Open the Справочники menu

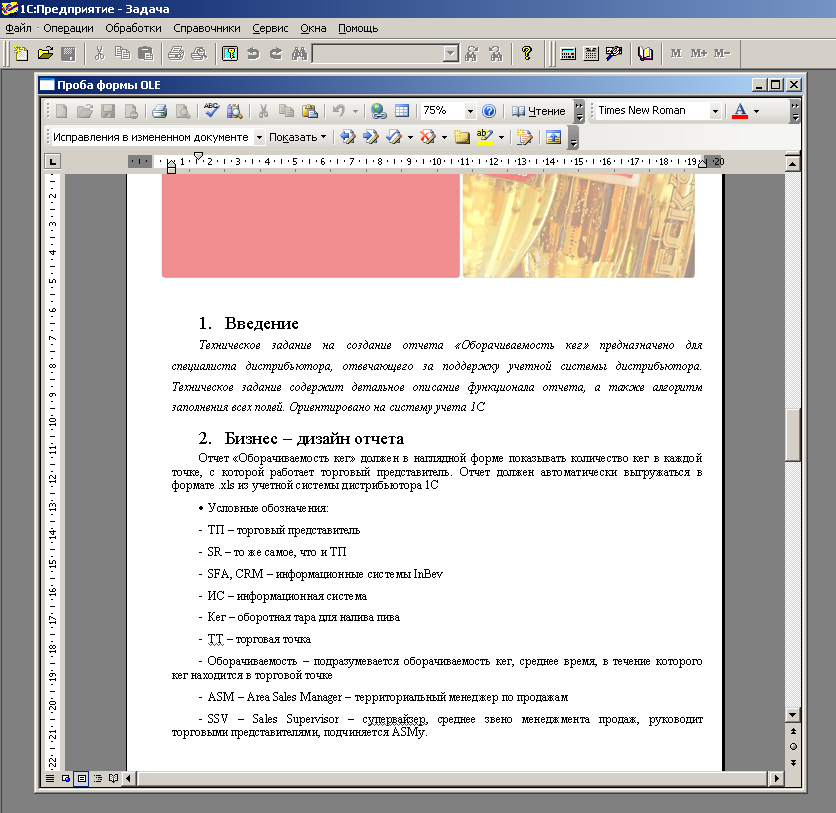(x=207, y=28)
